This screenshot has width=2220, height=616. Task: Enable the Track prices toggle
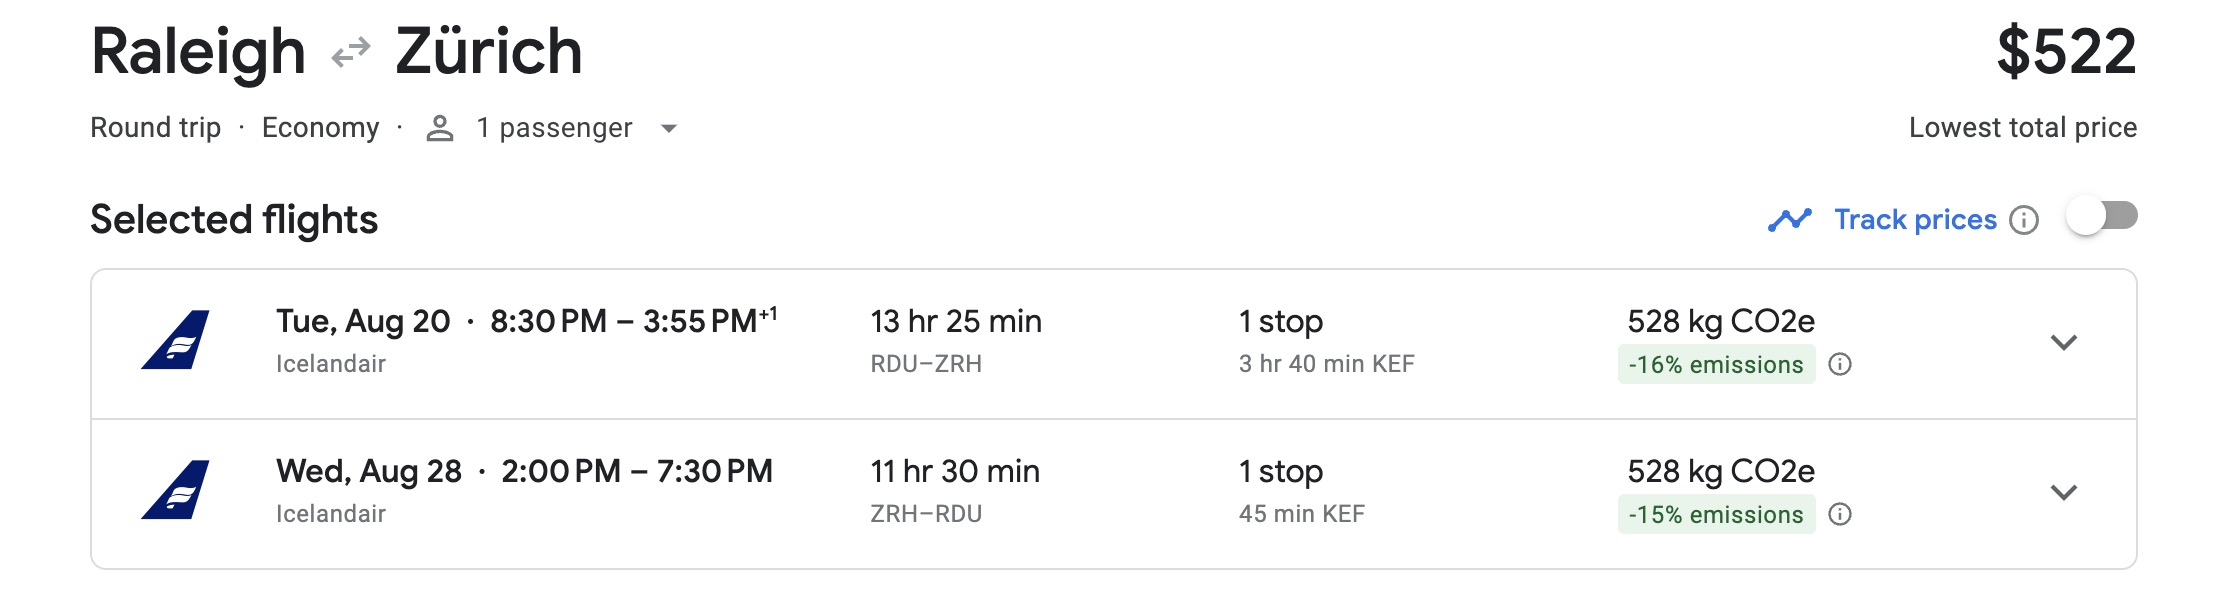(x=2105, y=213)
